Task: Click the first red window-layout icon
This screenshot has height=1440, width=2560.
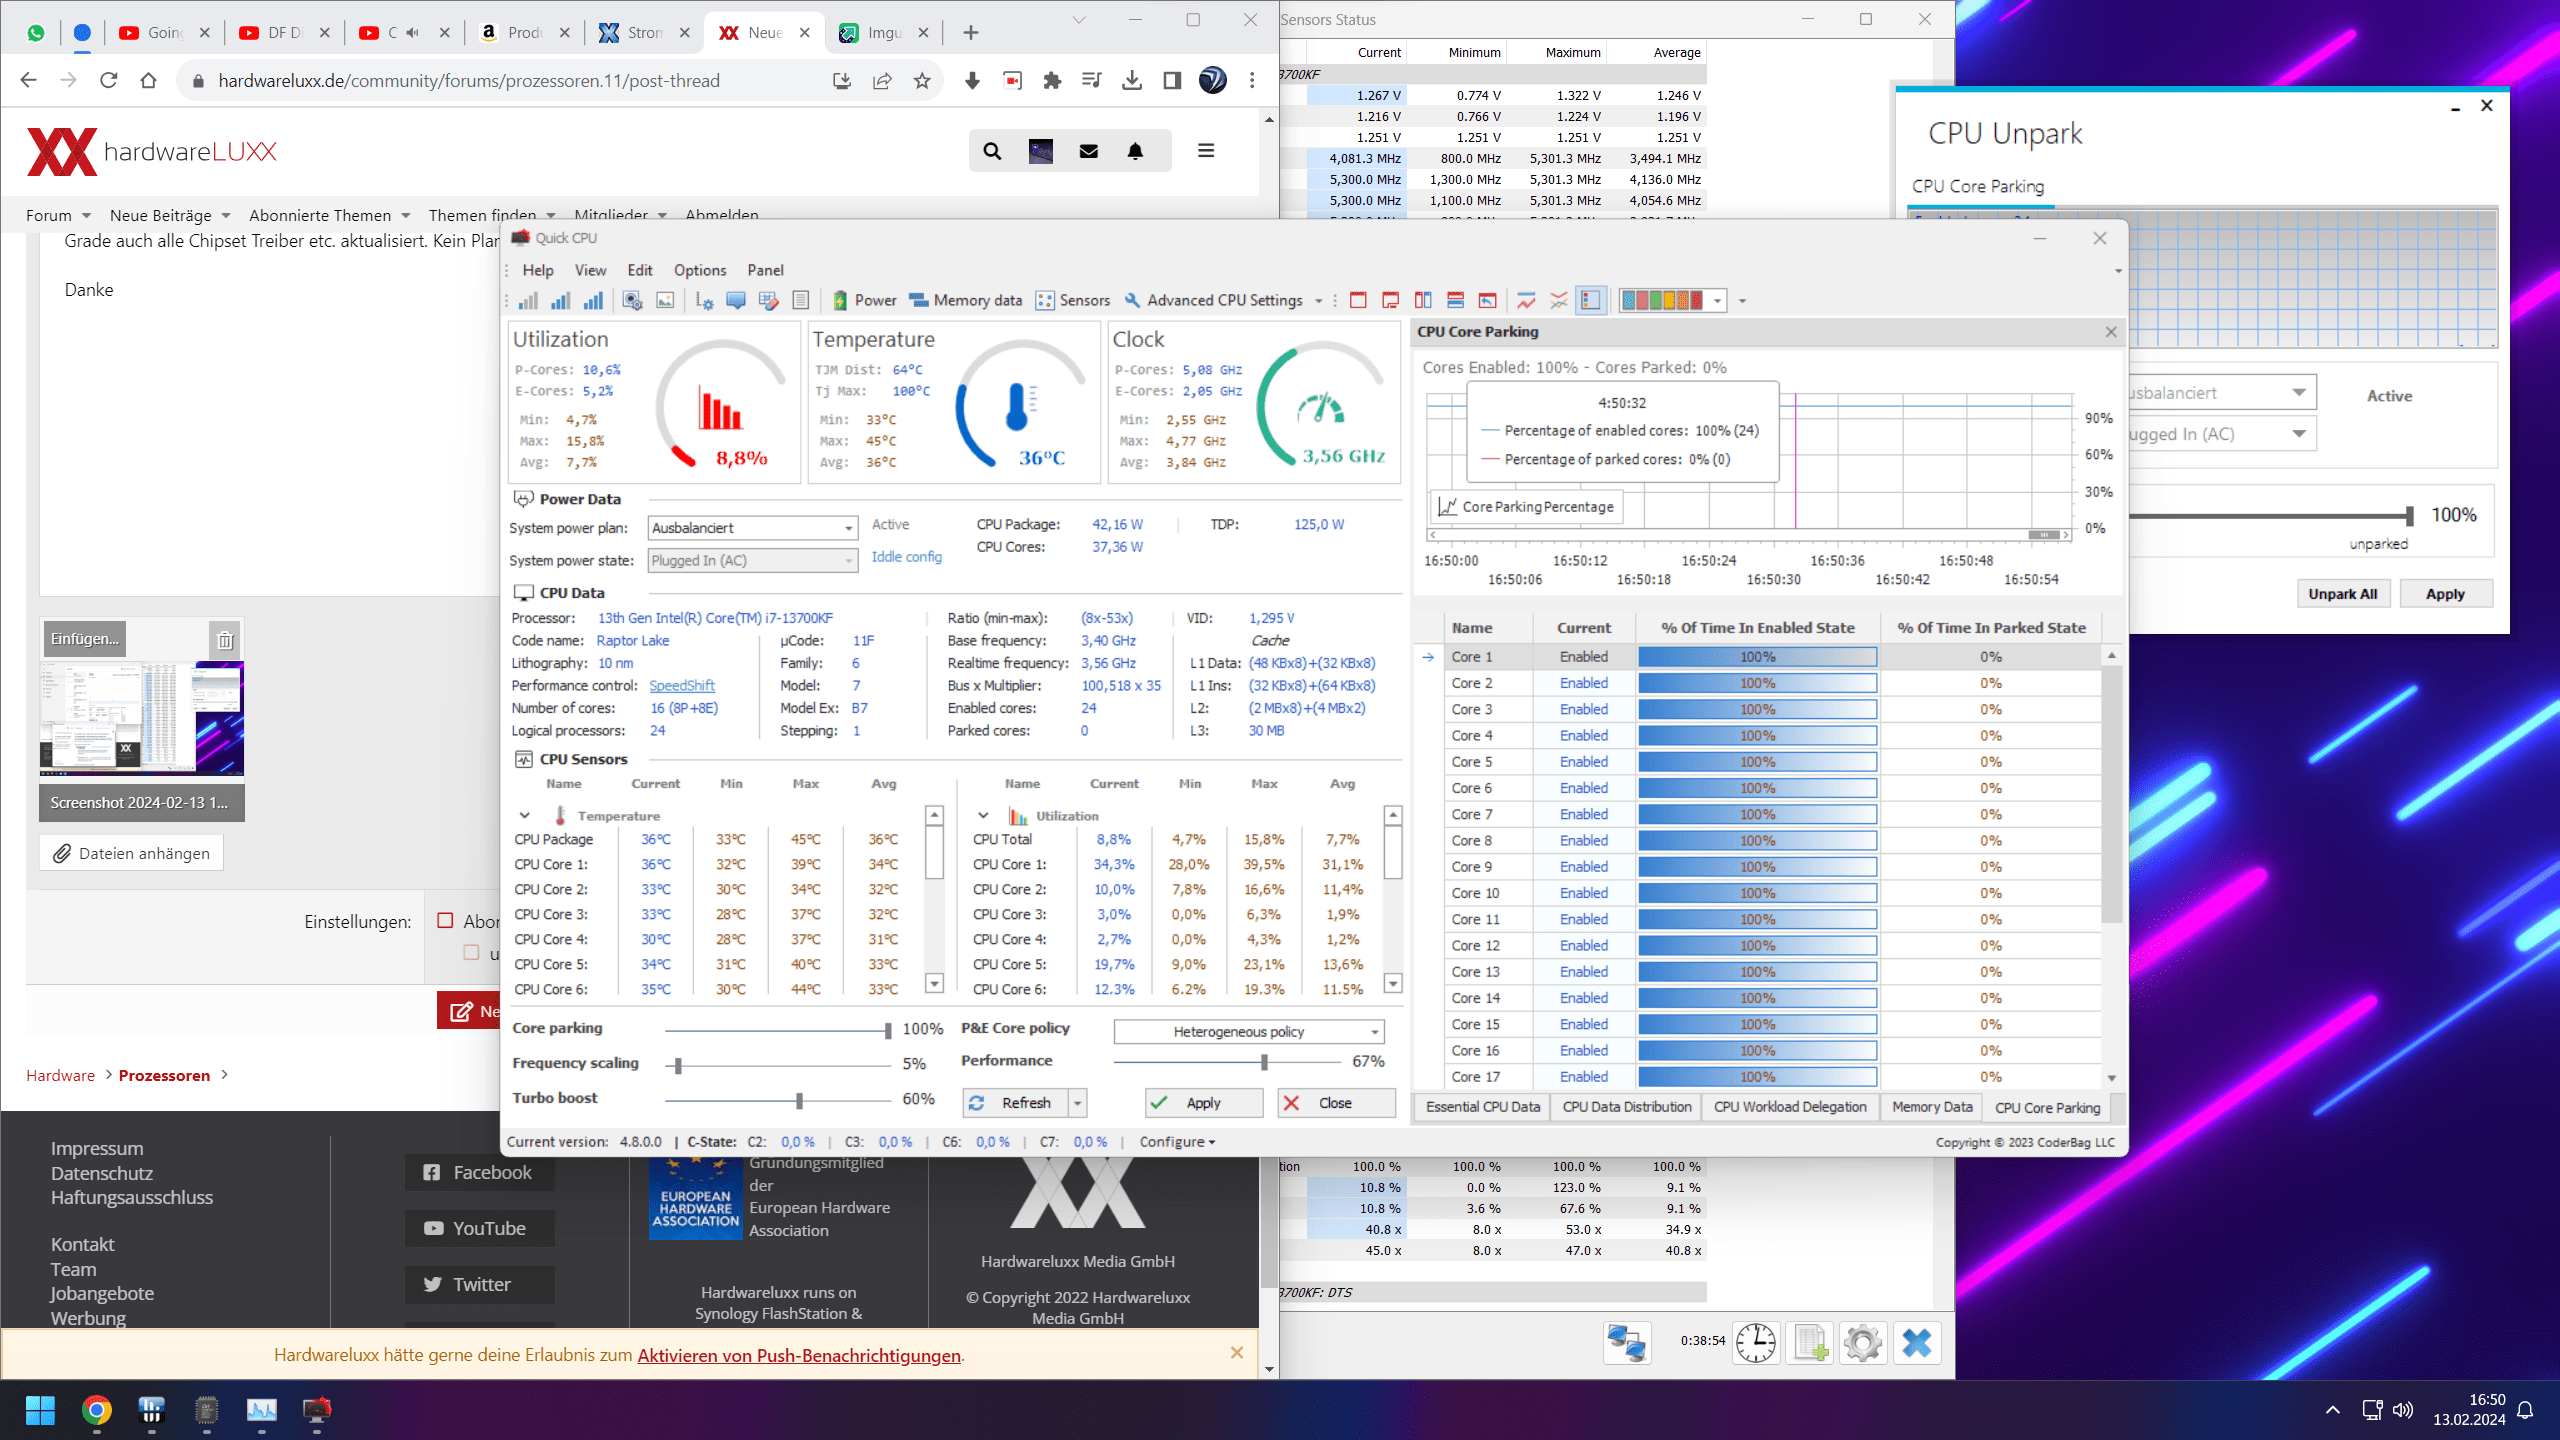Action: (1358, 300)
